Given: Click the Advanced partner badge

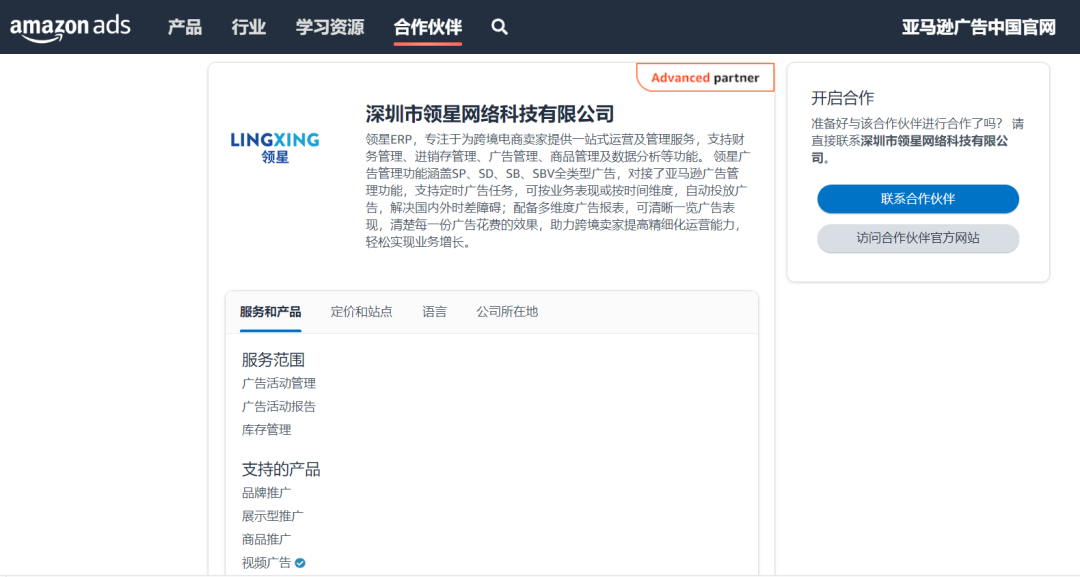Looking at the screenshot, I should [705, 78].
